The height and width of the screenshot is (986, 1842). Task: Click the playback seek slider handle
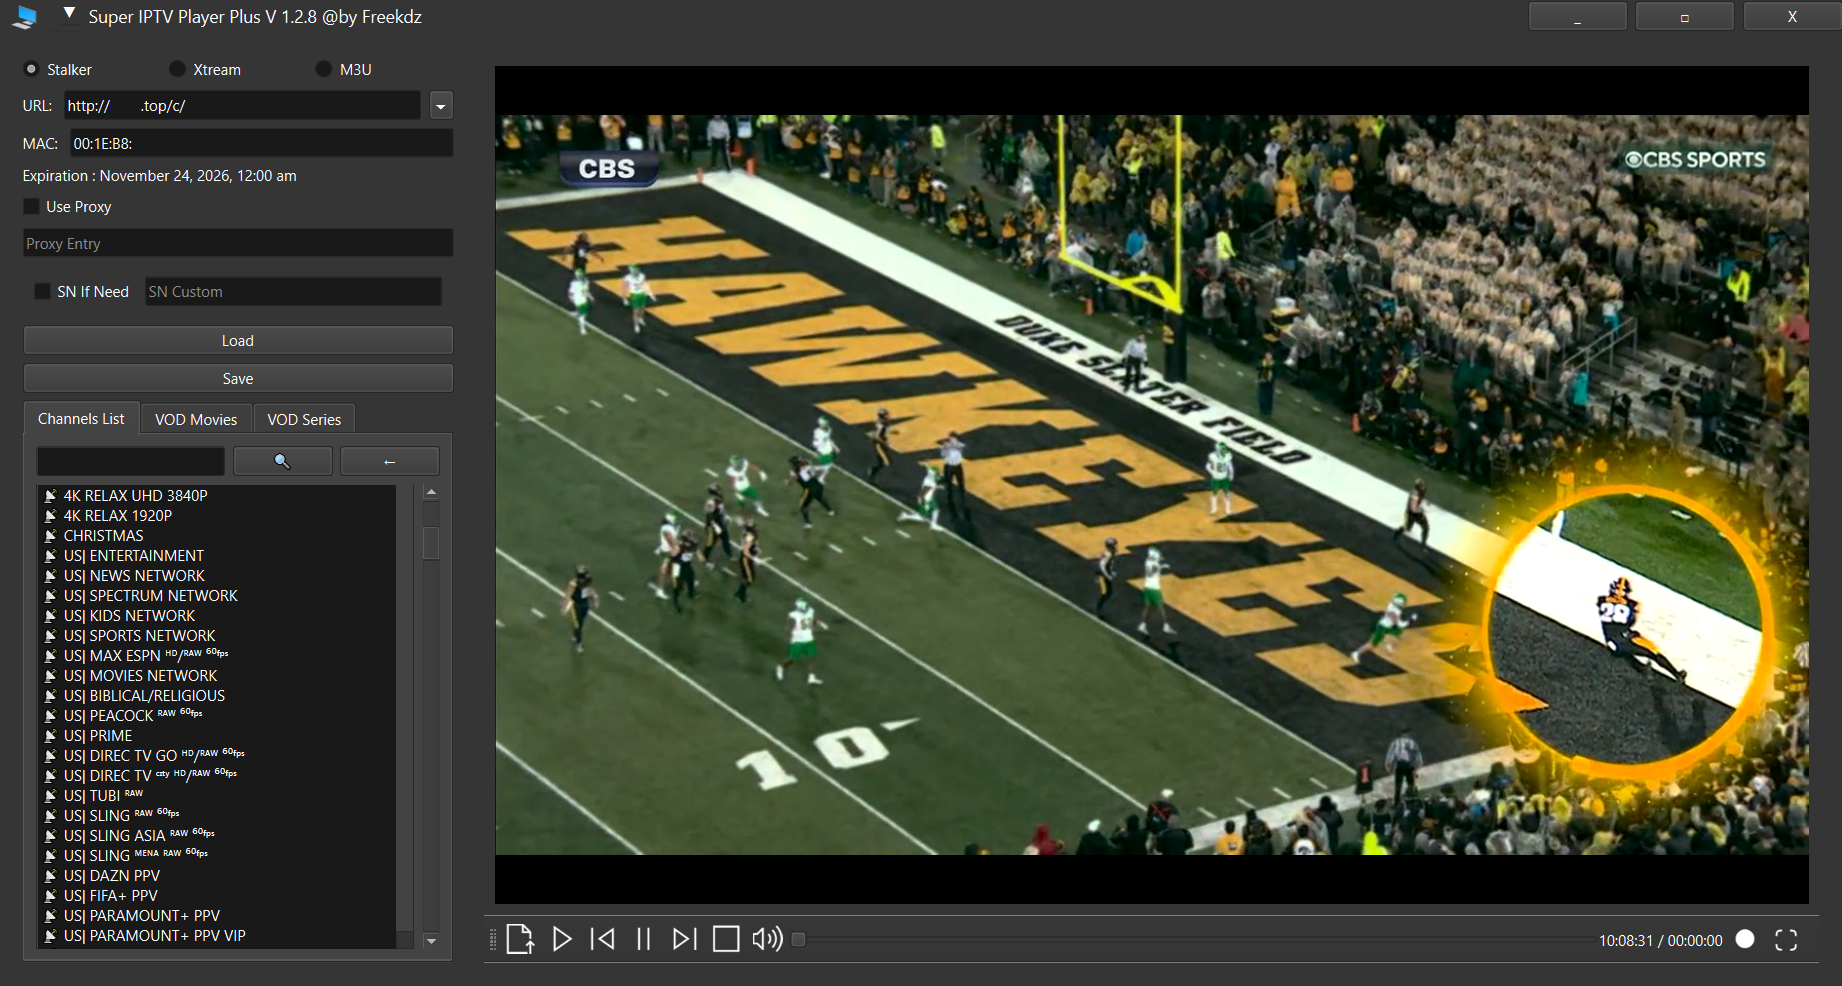click(x=798, y=939)
